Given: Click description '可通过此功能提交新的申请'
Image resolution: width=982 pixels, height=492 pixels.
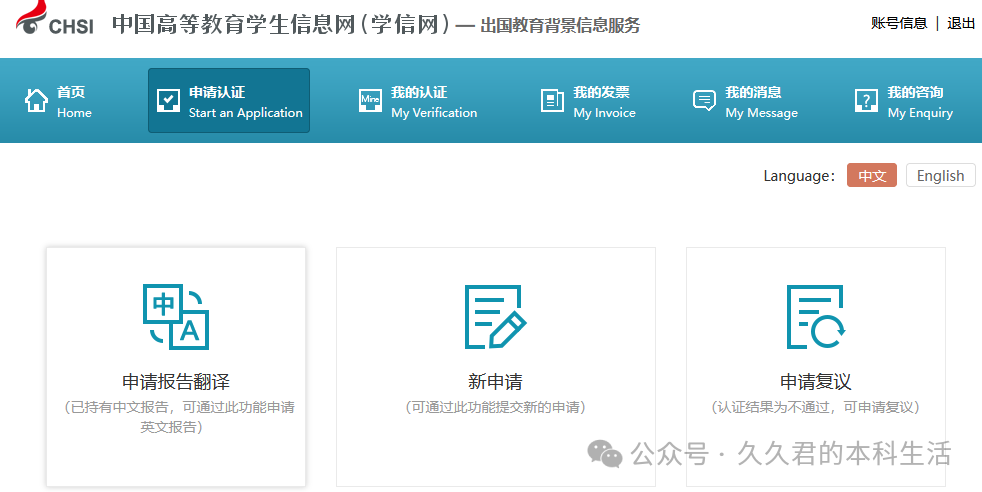Looking at the screenshot, I should [x=495, y=407].
